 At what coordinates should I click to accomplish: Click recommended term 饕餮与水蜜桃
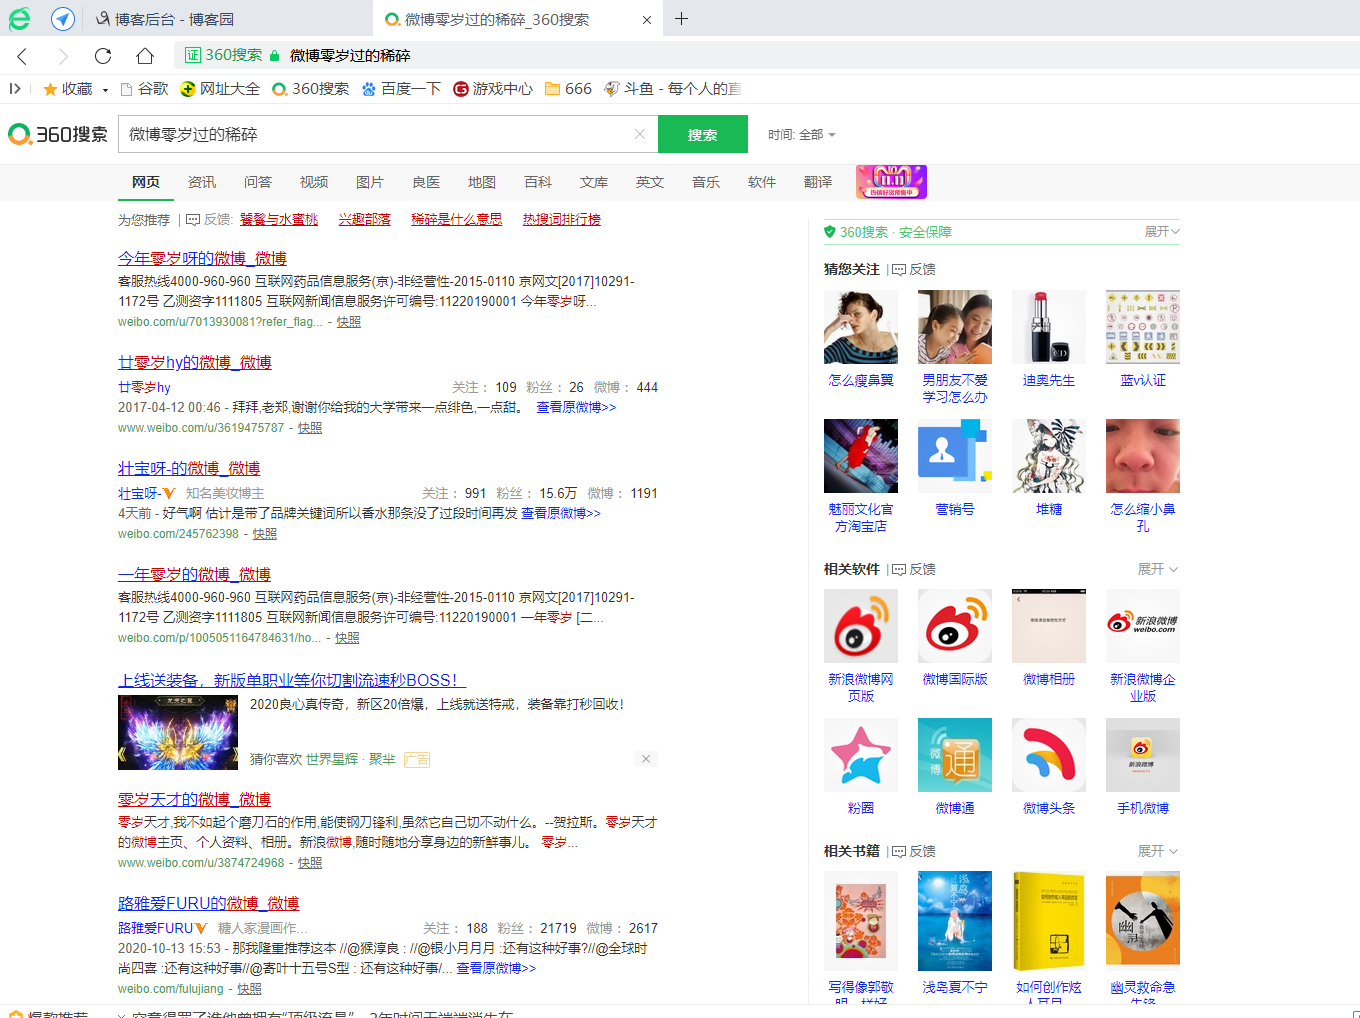[279, 219]
